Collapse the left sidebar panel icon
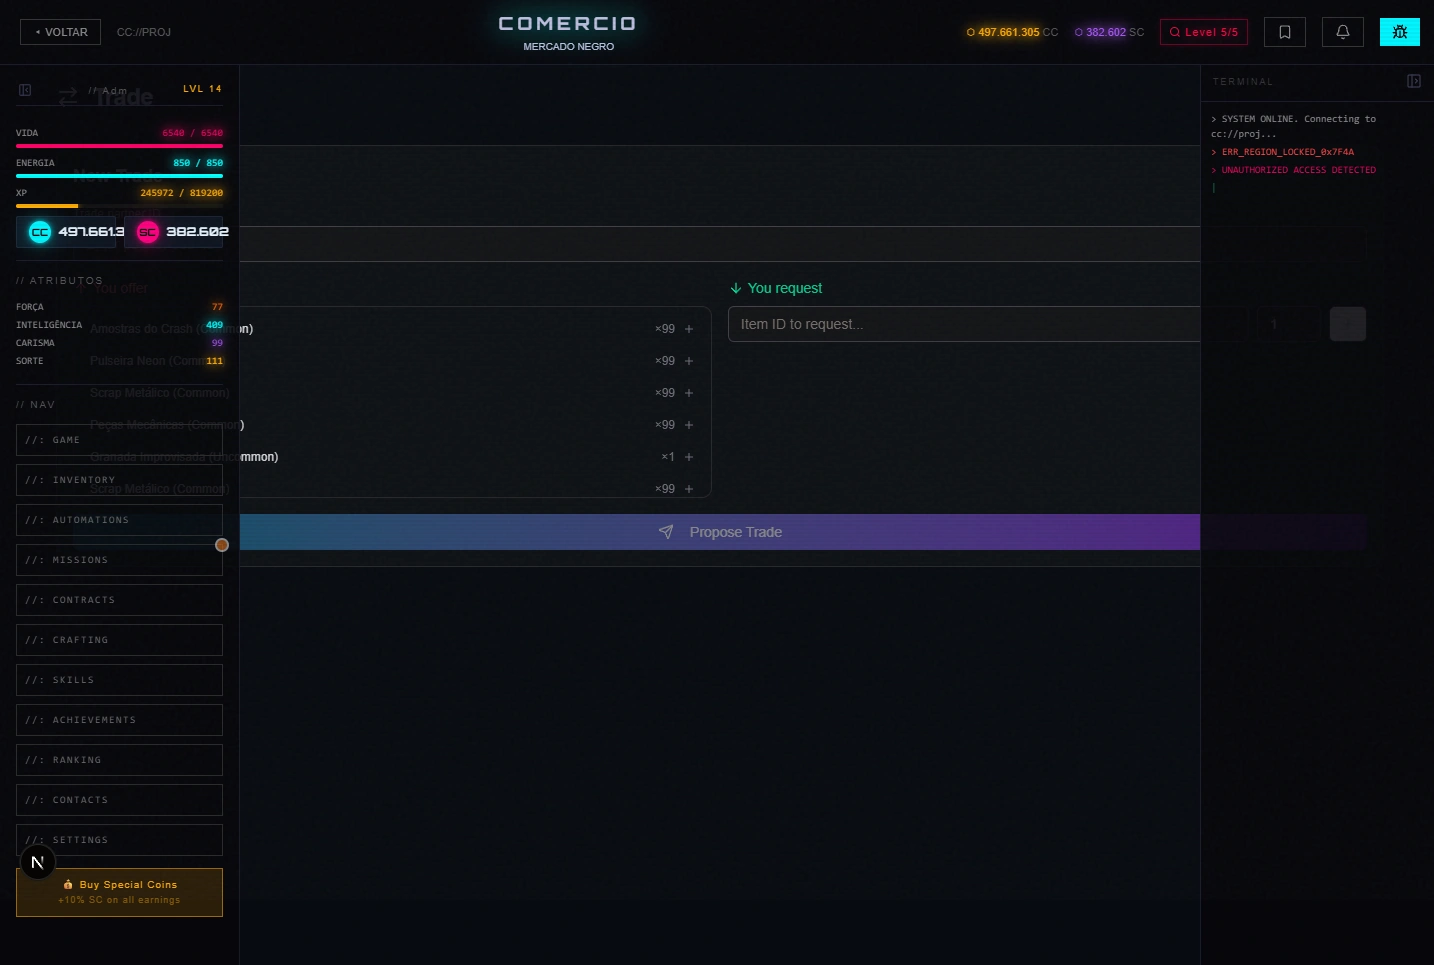 tap(25, 90)
